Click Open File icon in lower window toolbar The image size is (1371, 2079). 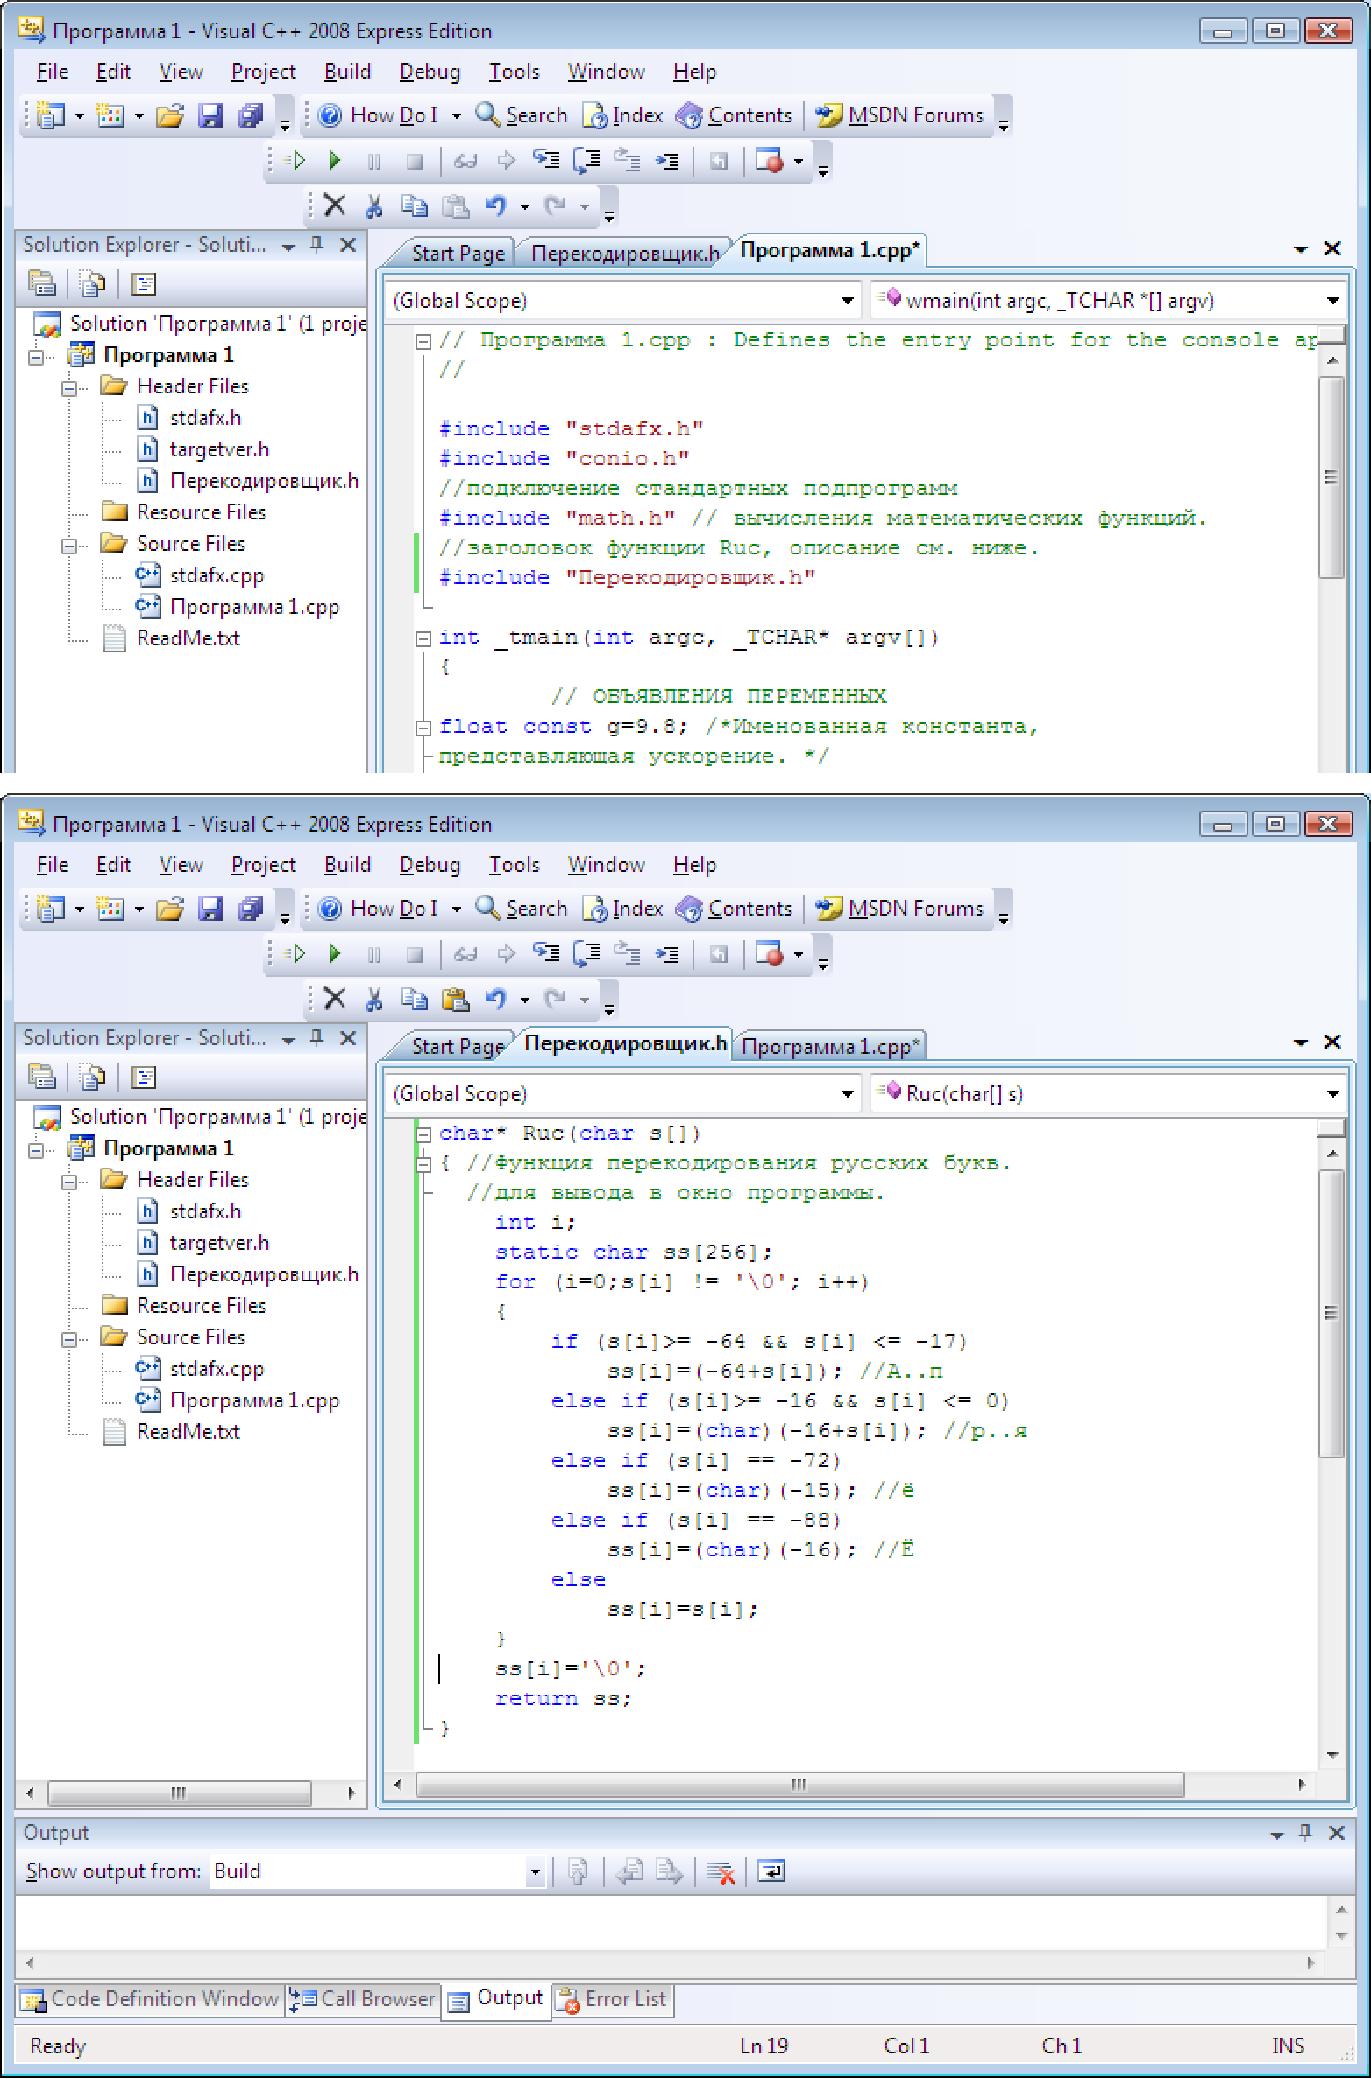point(171,909)
